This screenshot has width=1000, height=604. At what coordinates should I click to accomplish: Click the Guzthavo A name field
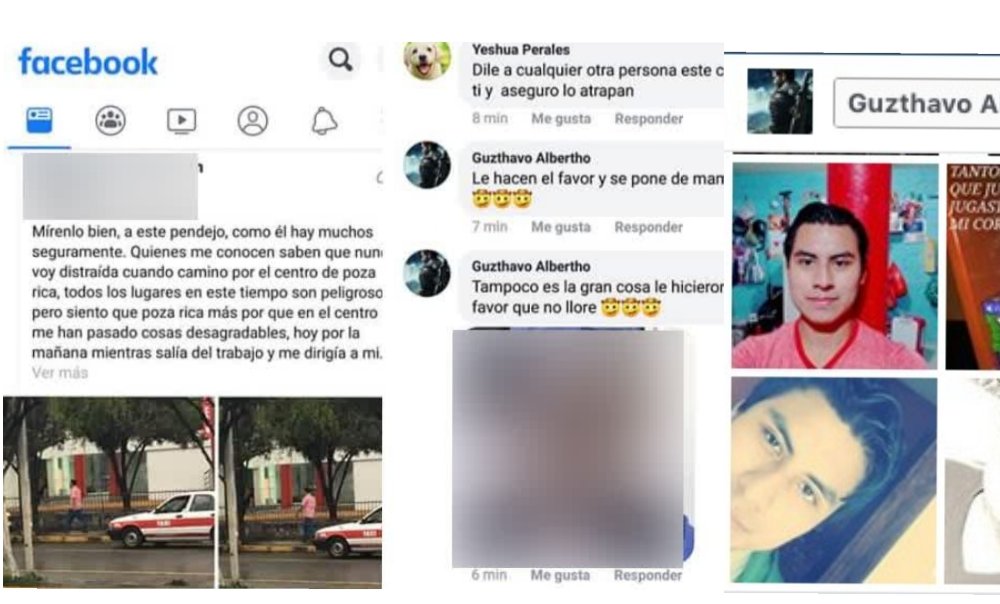point(916,103)
